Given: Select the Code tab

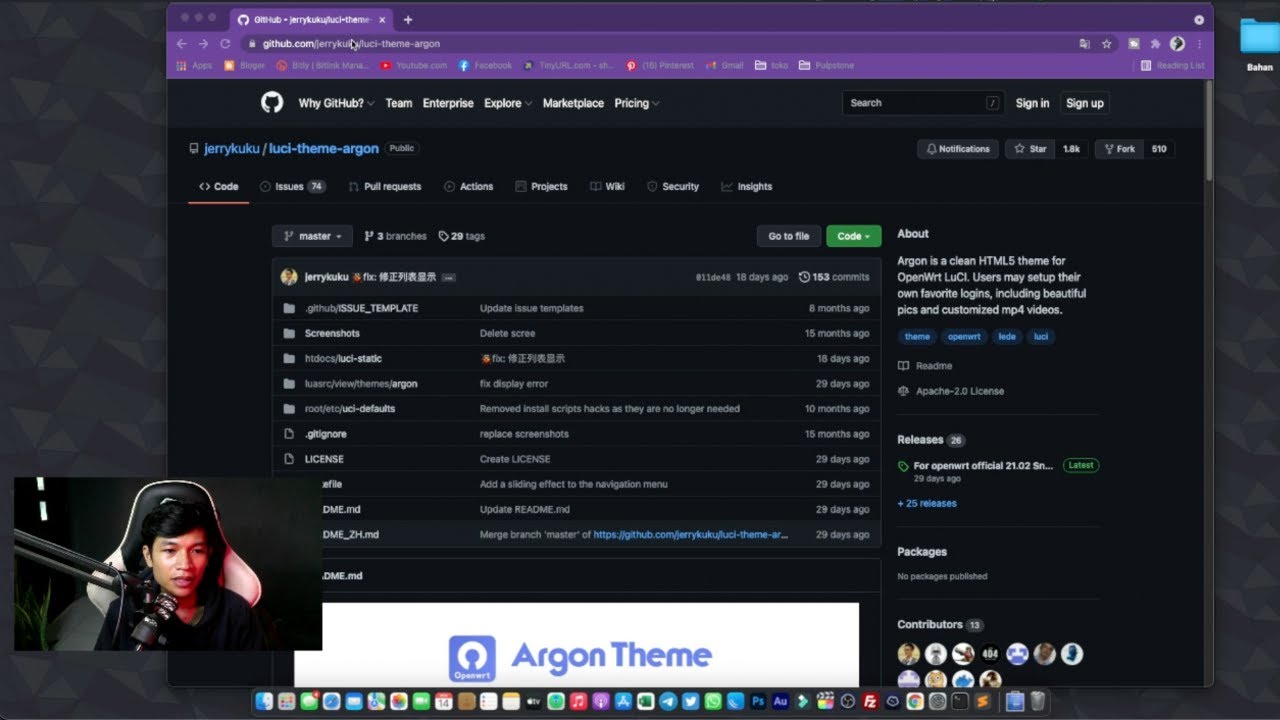Looking at the screenshot, I should 219,186.
